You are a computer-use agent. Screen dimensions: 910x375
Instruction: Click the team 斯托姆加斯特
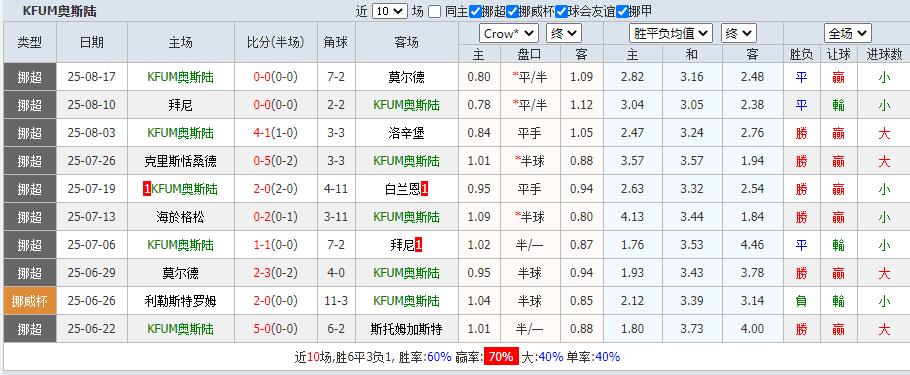point(406,329)
